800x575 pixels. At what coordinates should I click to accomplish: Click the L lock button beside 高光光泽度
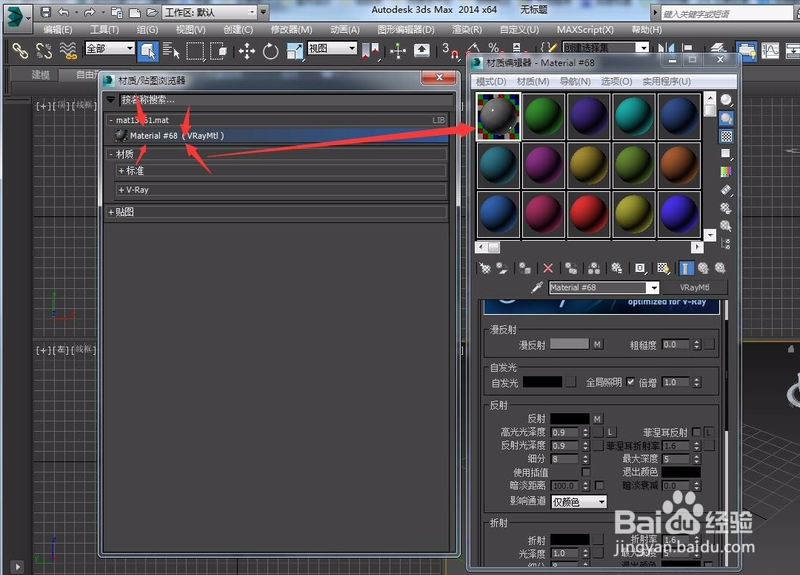tap(610, 432)
